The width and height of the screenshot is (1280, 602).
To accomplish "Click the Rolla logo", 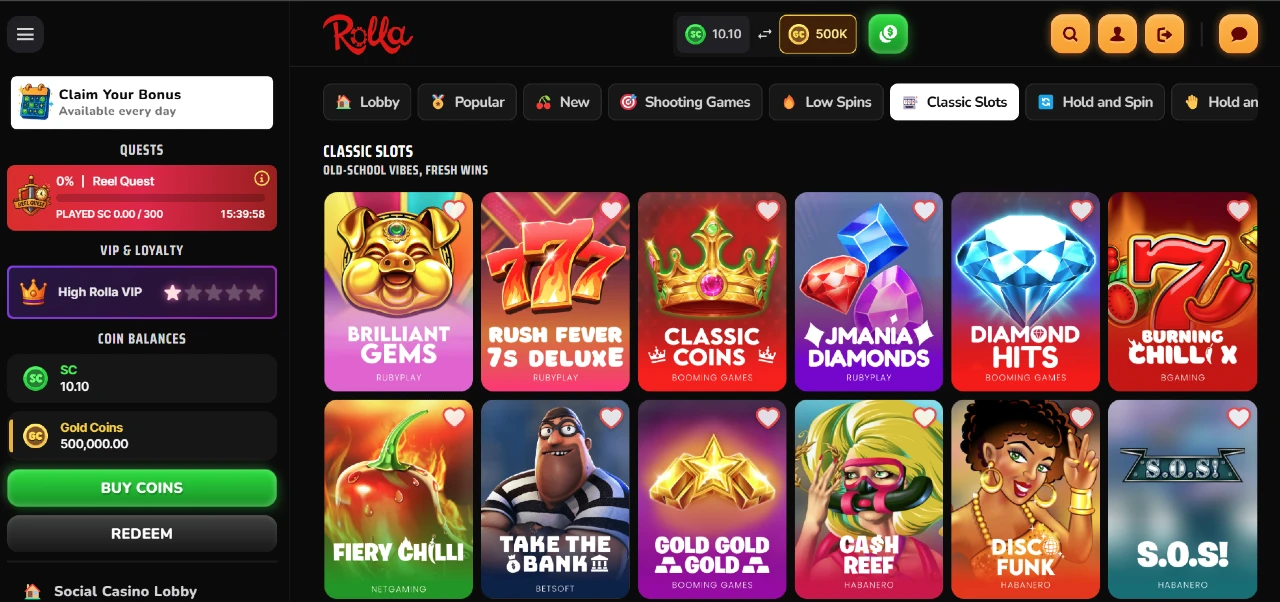I will point(367,34).
